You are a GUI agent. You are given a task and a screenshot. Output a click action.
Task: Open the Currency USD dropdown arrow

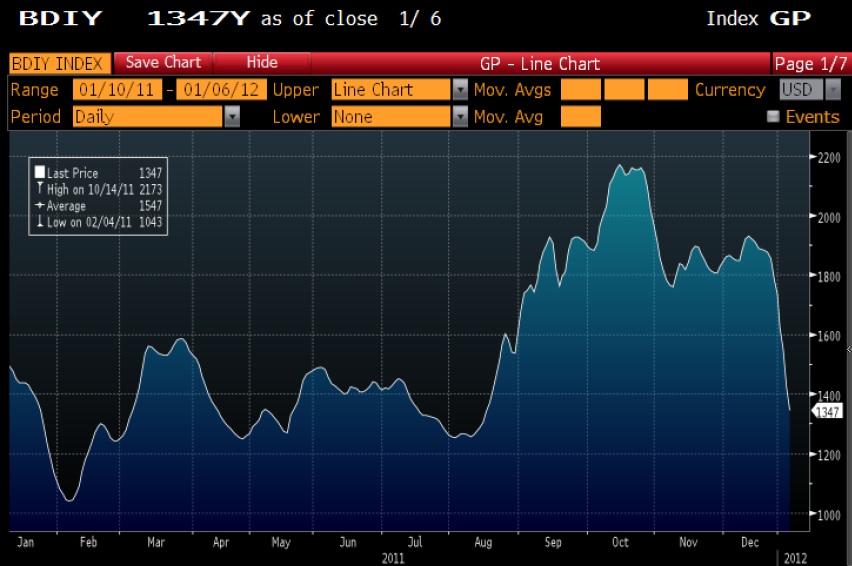[x=833, y=90]
